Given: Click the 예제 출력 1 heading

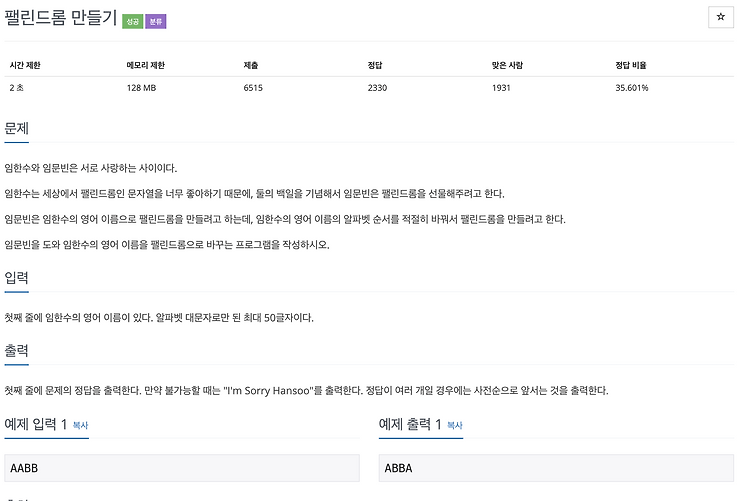Looking at the screenshot, I should [x=410, y=424].
